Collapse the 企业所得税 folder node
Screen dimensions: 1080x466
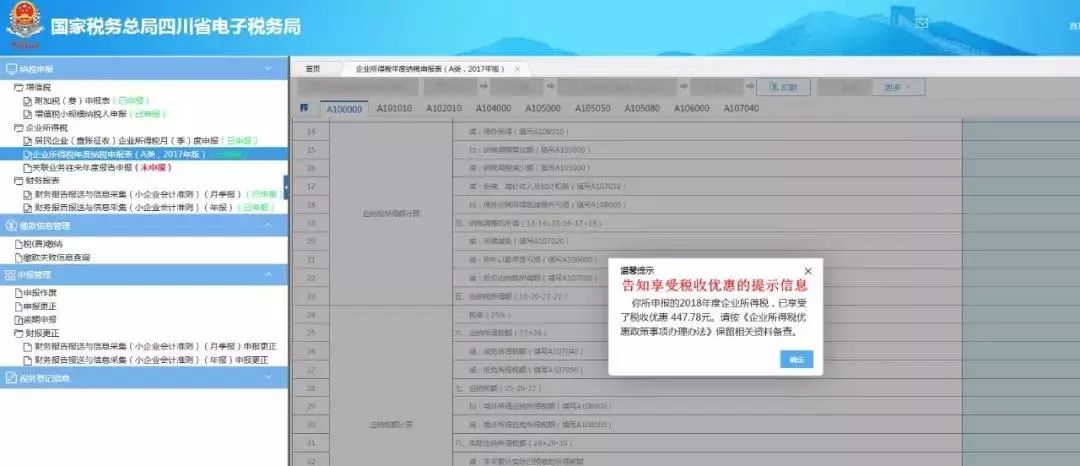(19, 127)
